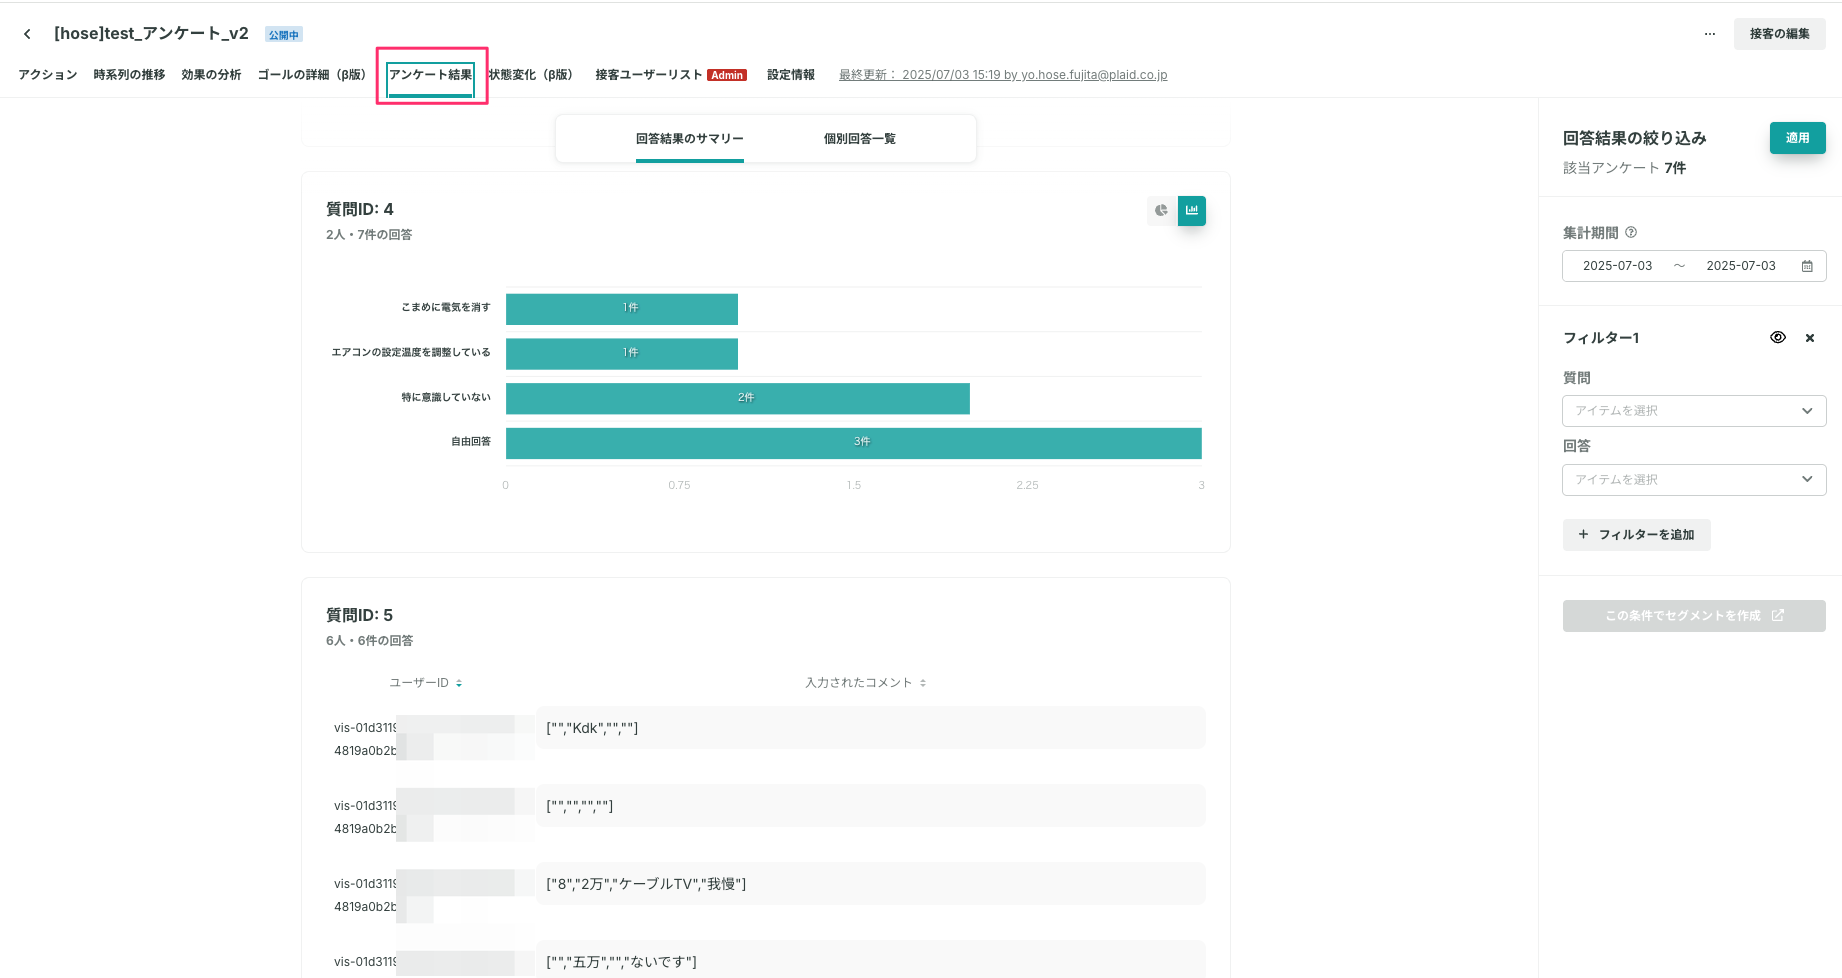Open the 最終更新 history link

1003,75
